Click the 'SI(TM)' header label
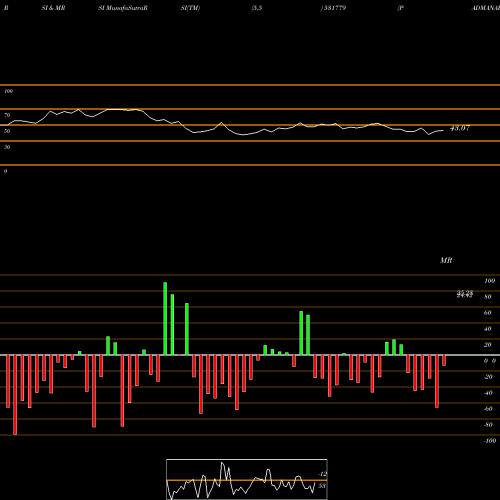This screenshot has height=500, width=500. point(190,8)
